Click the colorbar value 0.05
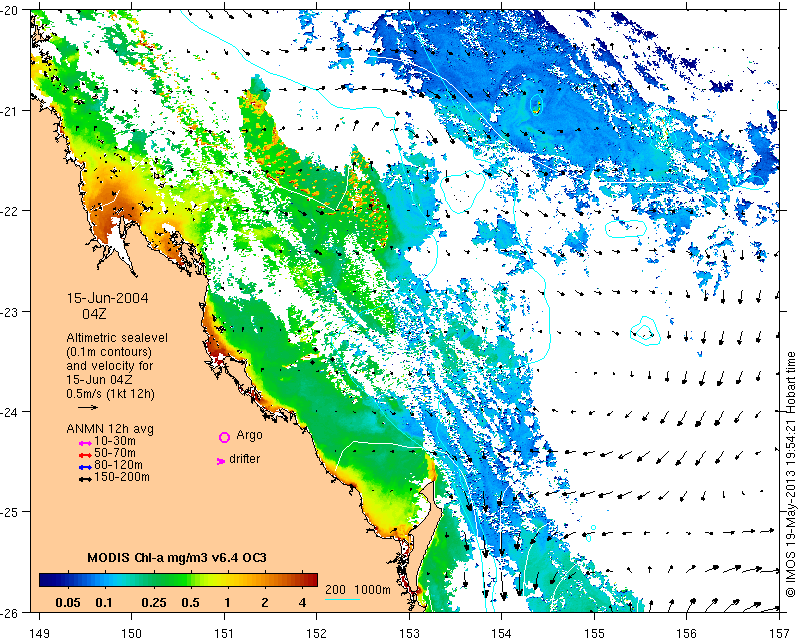 point(68,603)
